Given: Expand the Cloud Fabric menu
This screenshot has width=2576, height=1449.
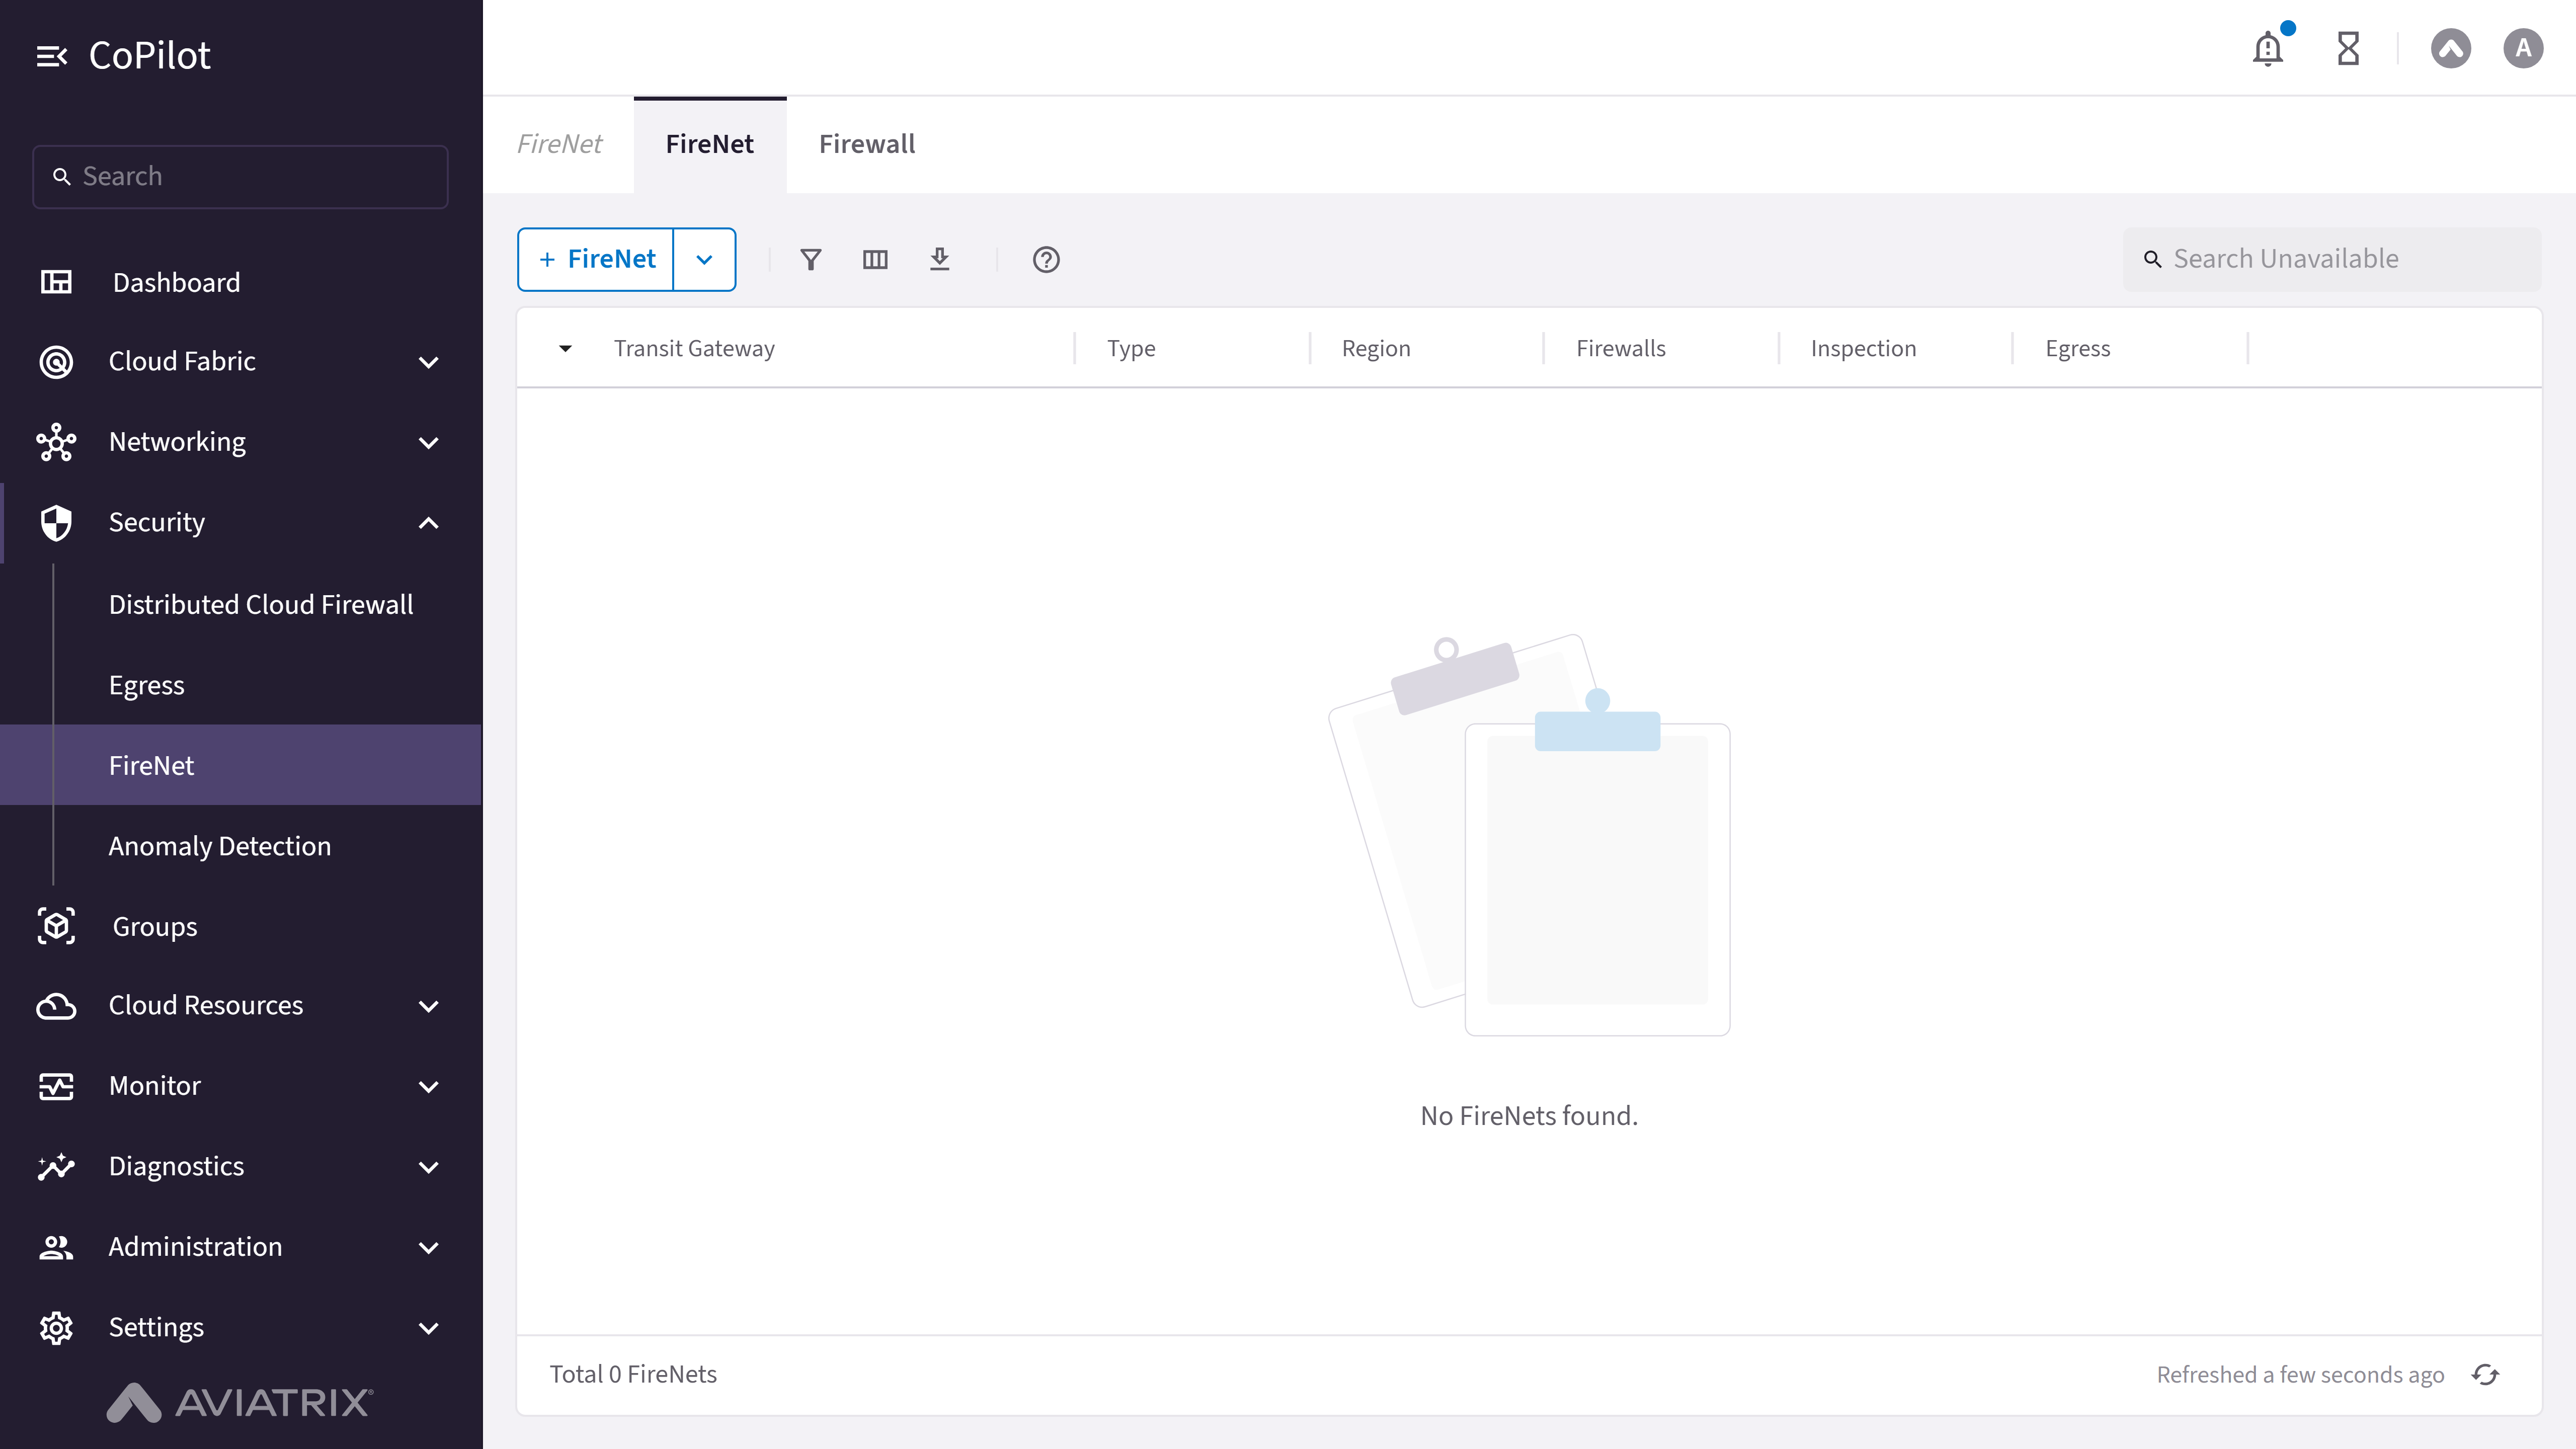Looking at the screenshot, I should pos(429,362).
